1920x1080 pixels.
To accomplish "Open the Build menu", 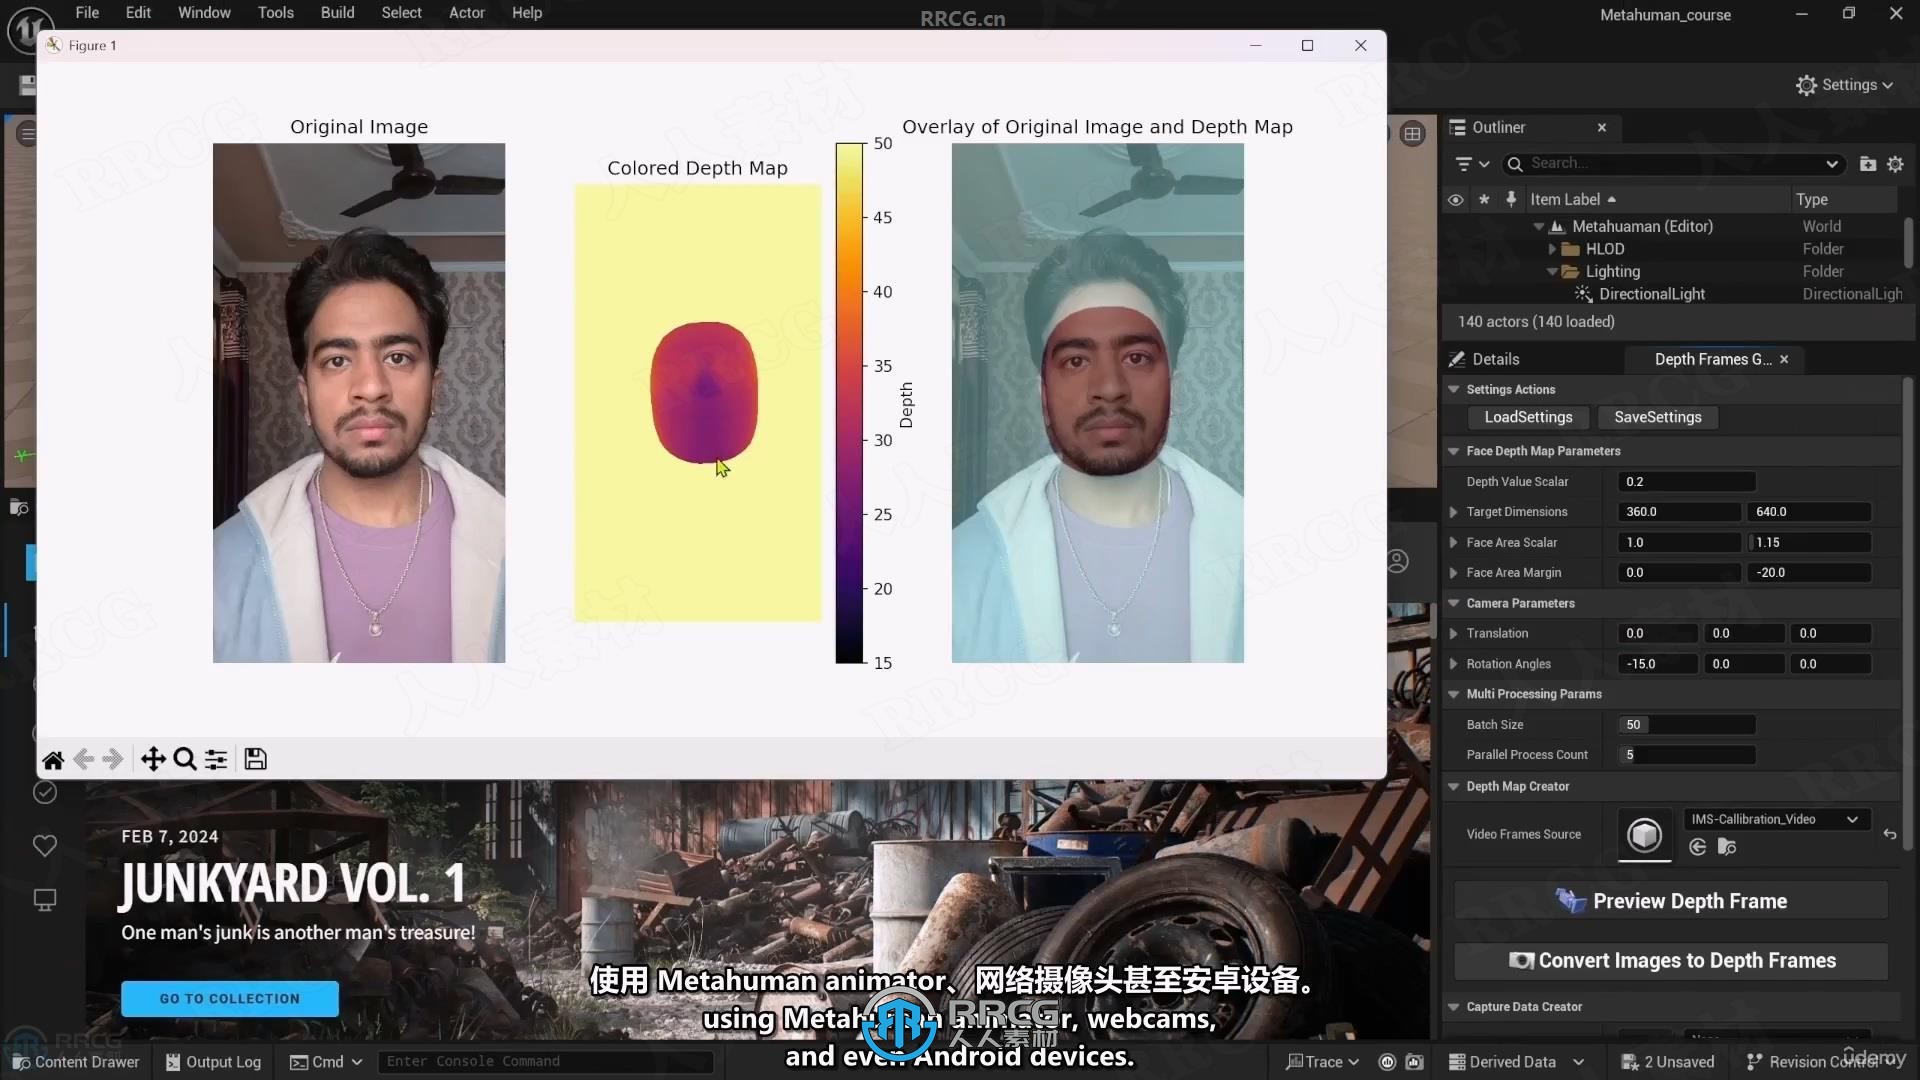I will (338, 12).
